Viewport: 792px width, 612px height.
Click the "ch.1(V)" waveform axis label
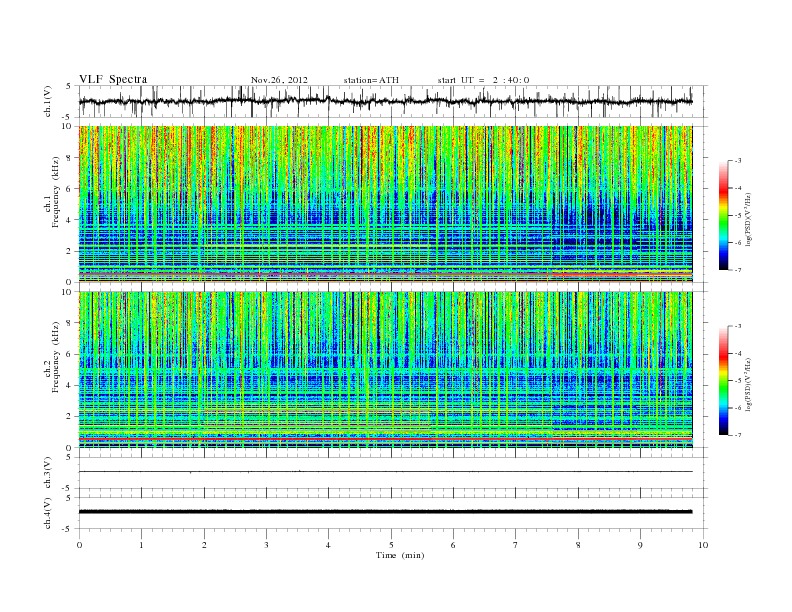tap(48, 101)
